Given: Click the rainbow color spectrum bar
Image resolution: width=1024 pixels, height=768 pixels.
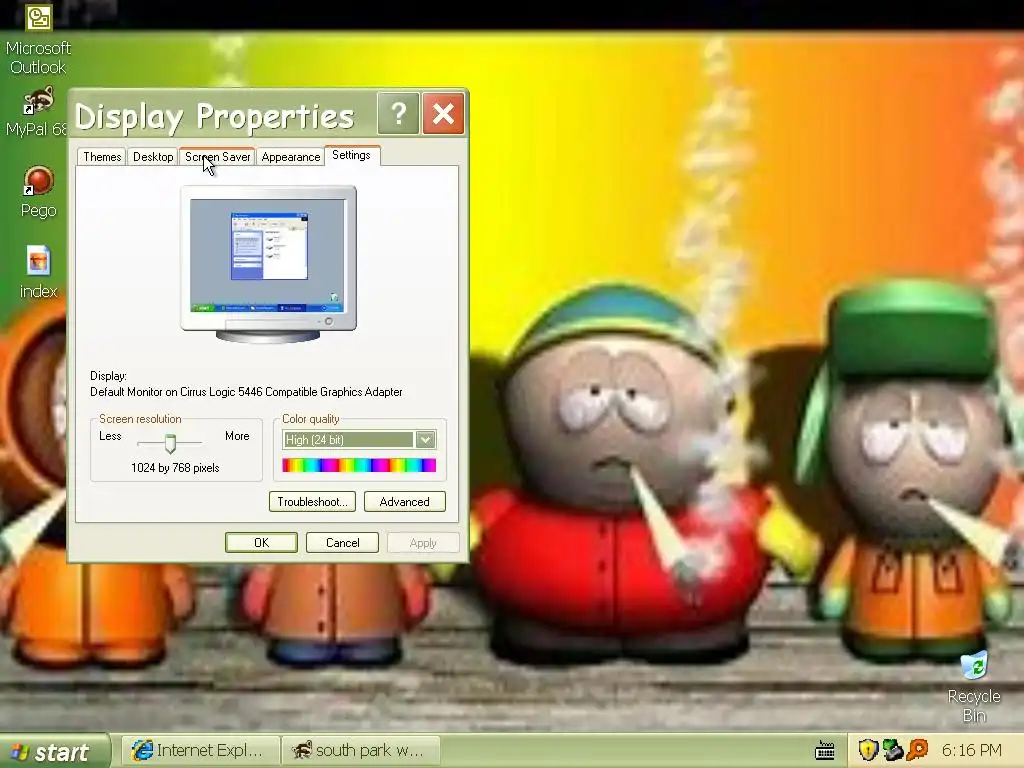Looking at the screenshot, I should pos(359,465).
